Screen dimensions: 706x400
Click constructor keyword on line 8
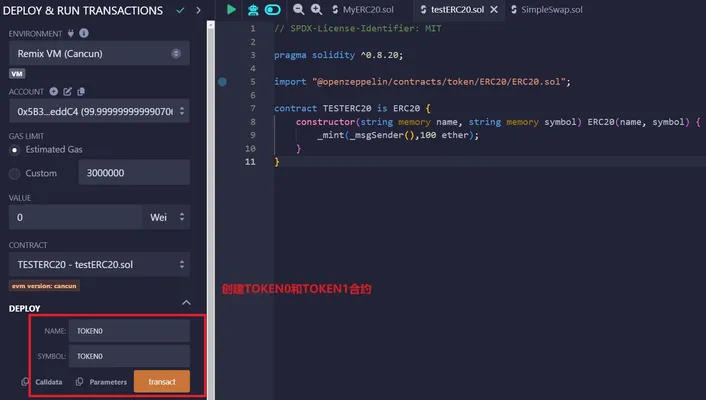[x=326, y=122]
